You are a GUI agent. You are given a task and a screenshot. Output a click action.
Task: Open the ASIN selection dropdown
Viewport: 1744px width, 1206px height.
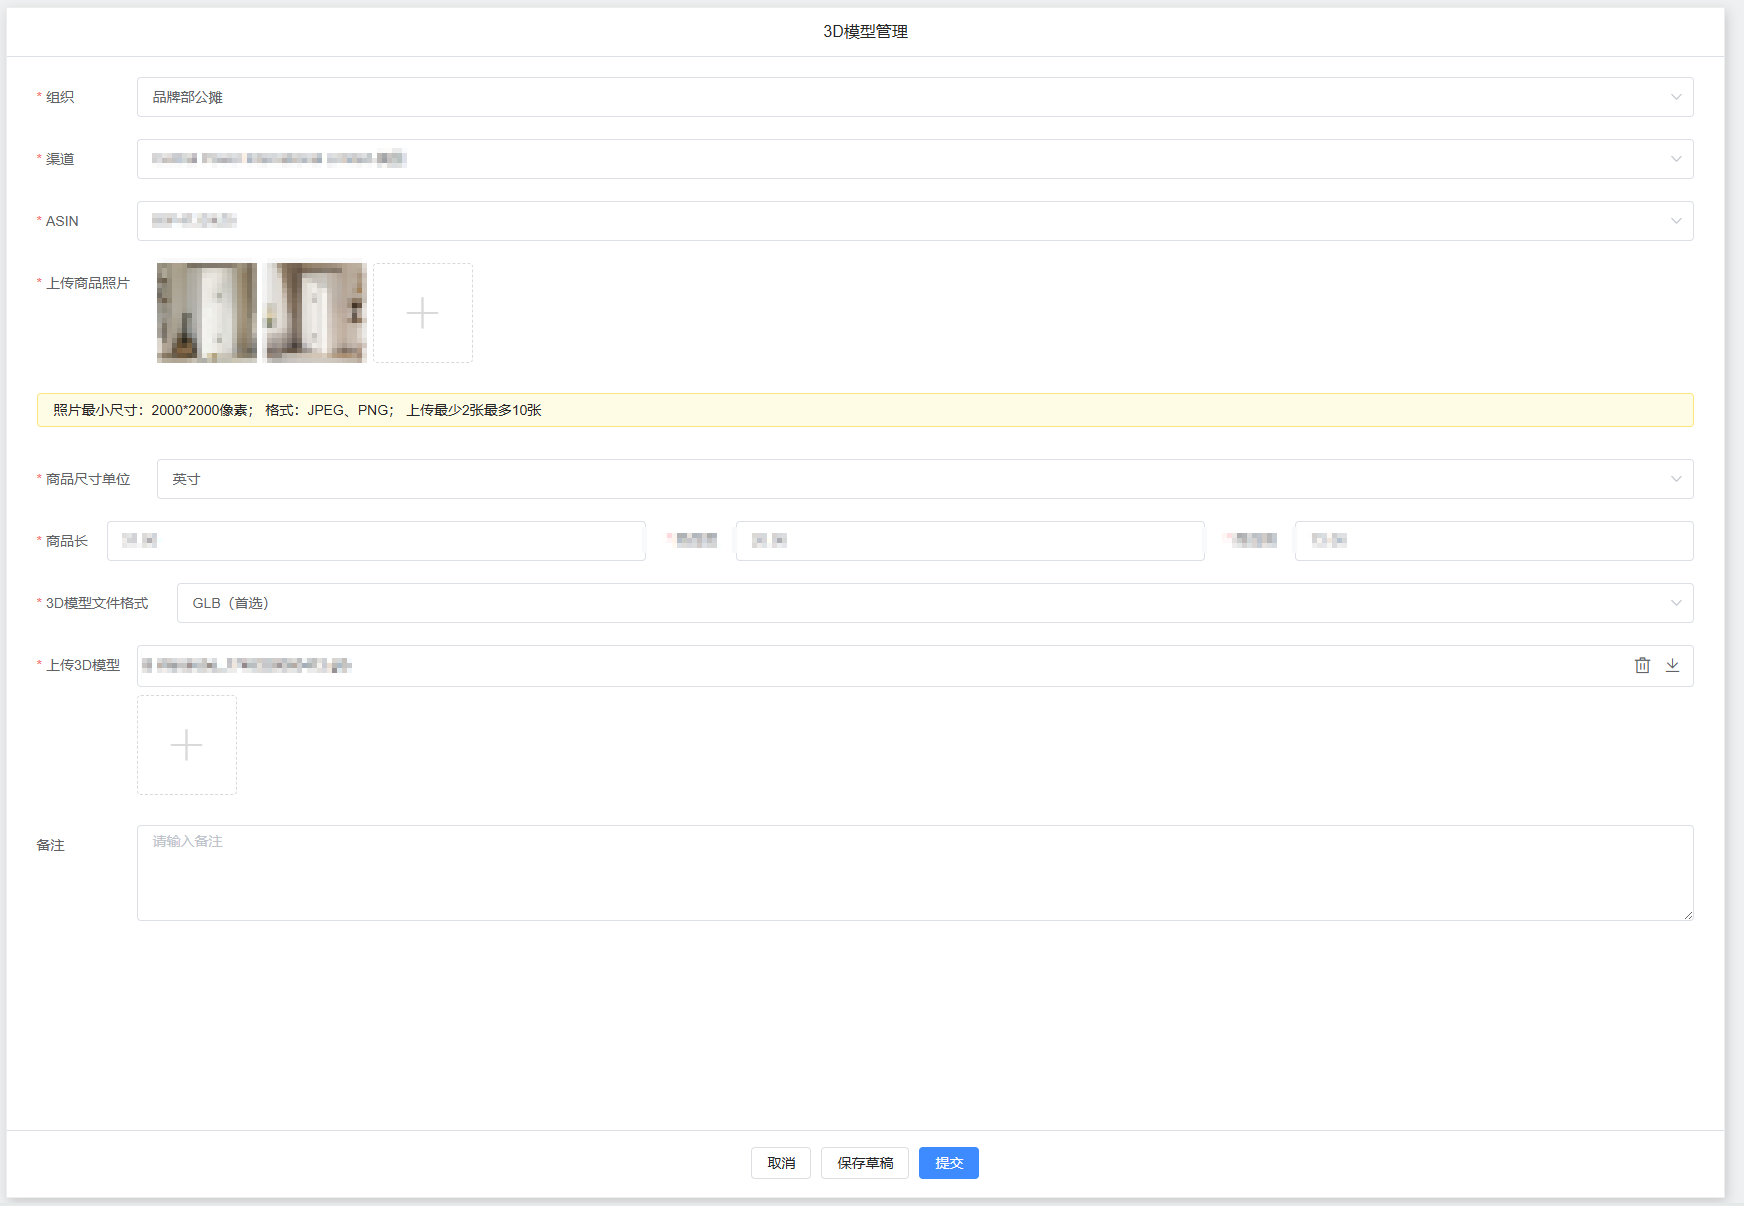click(x=914, y=221)
